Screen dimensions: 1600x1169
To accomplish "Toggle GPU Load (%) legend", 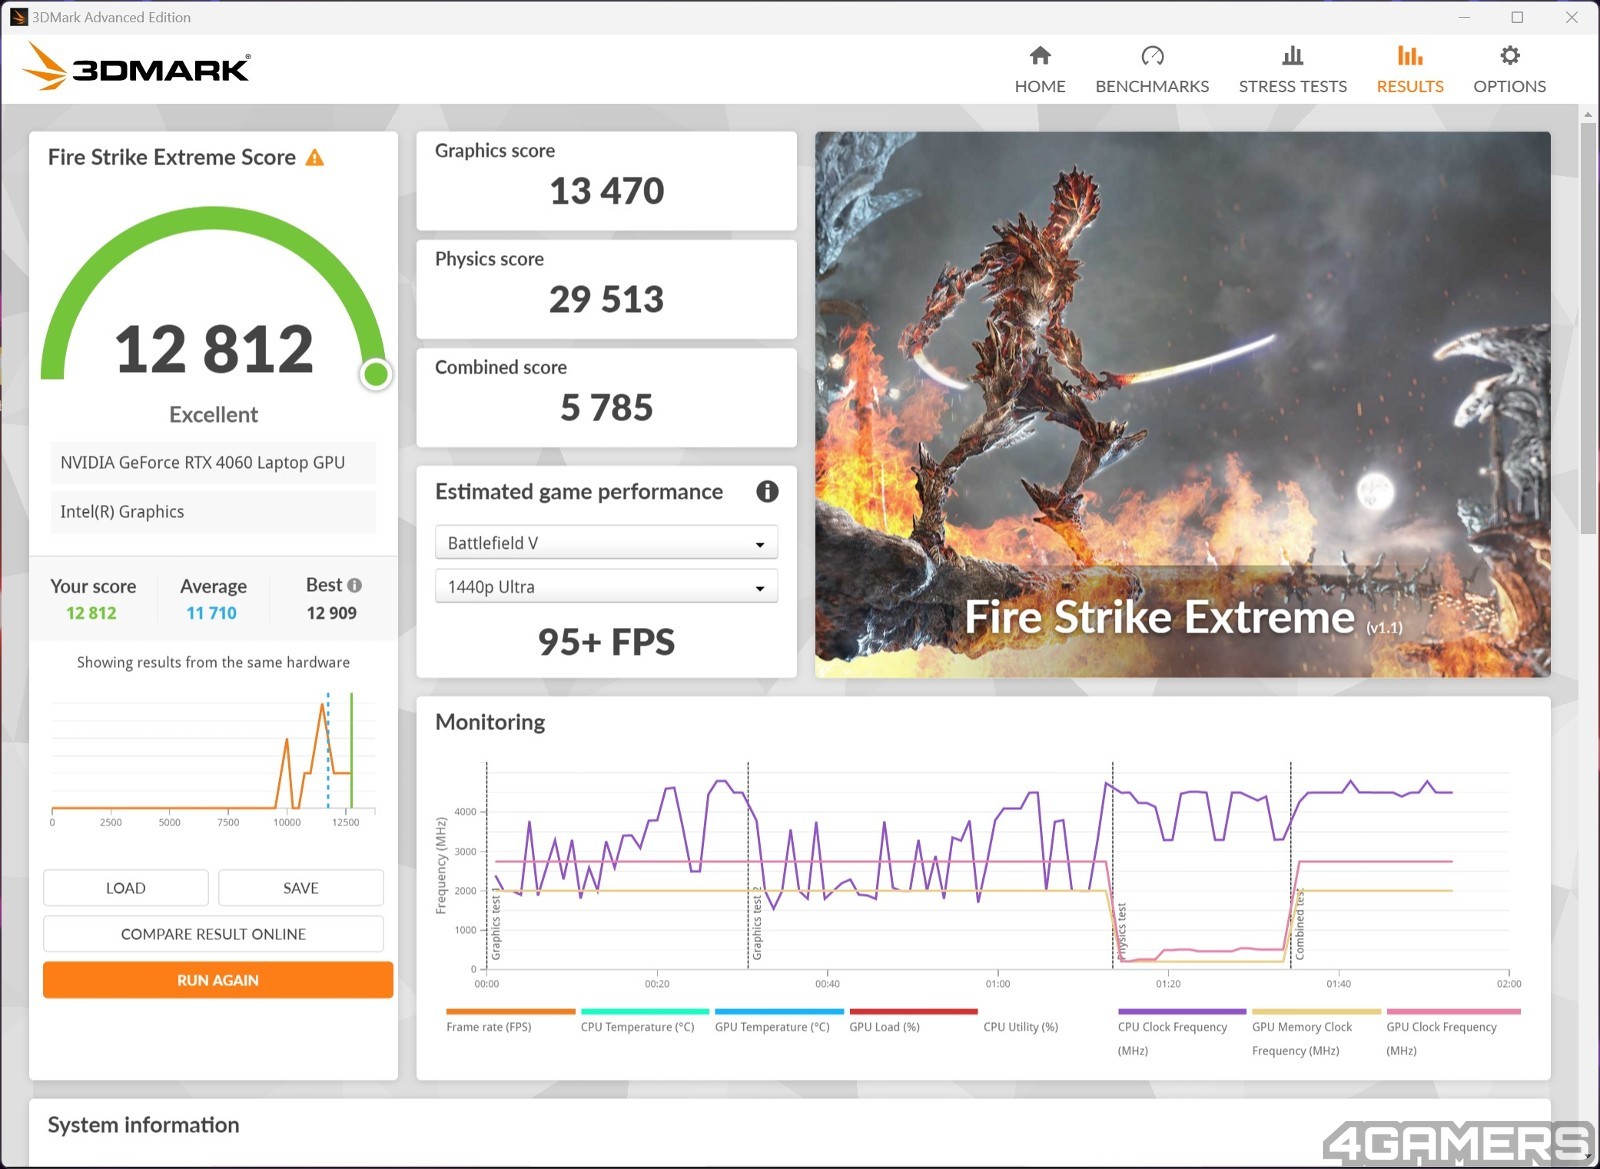I will (x=884, y=1027).
